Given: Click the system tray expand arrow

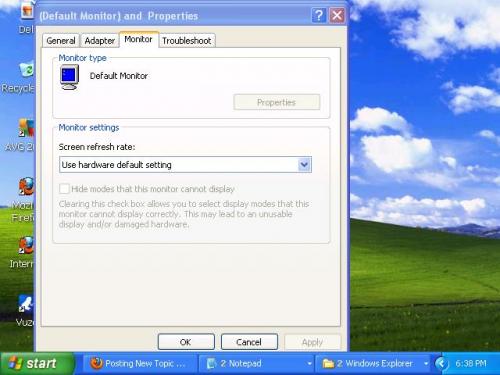Looking at the screenshot, I should (441, 363).
